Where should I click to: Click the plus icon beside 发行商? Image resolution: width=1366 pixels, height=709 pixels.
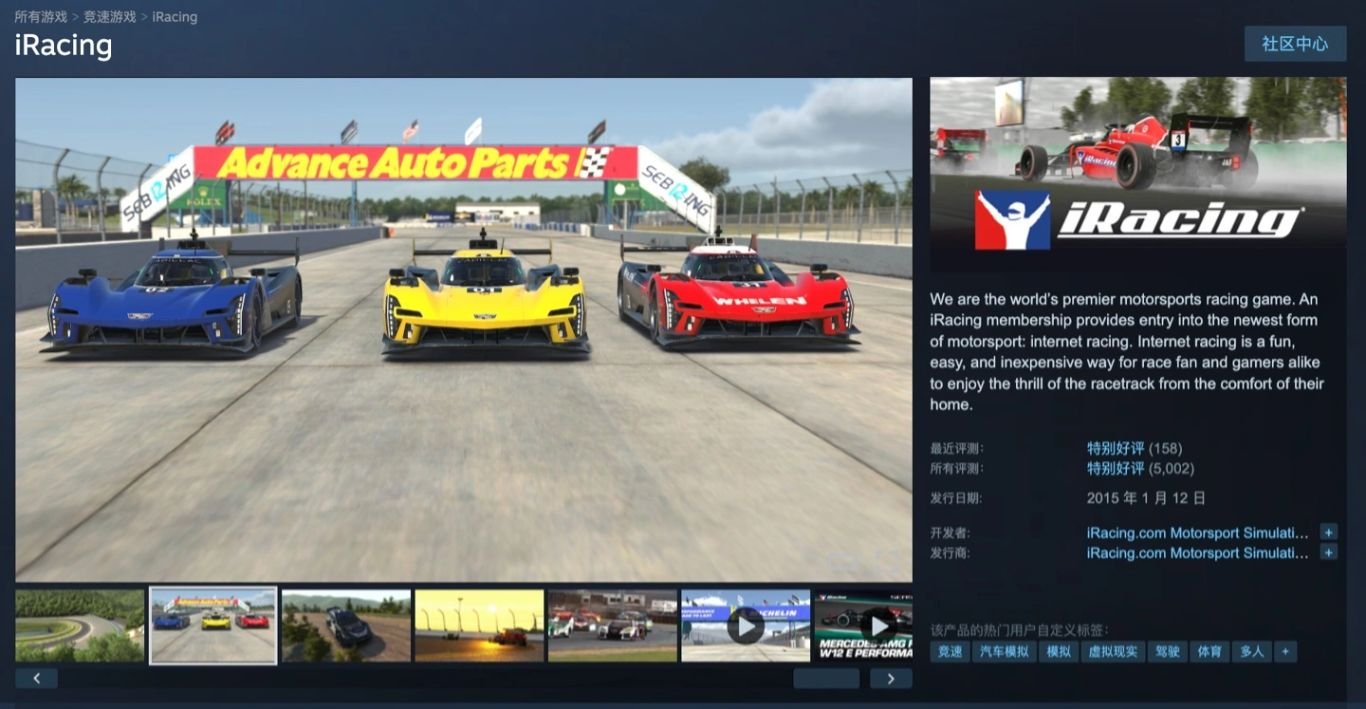pos(1329,552)
